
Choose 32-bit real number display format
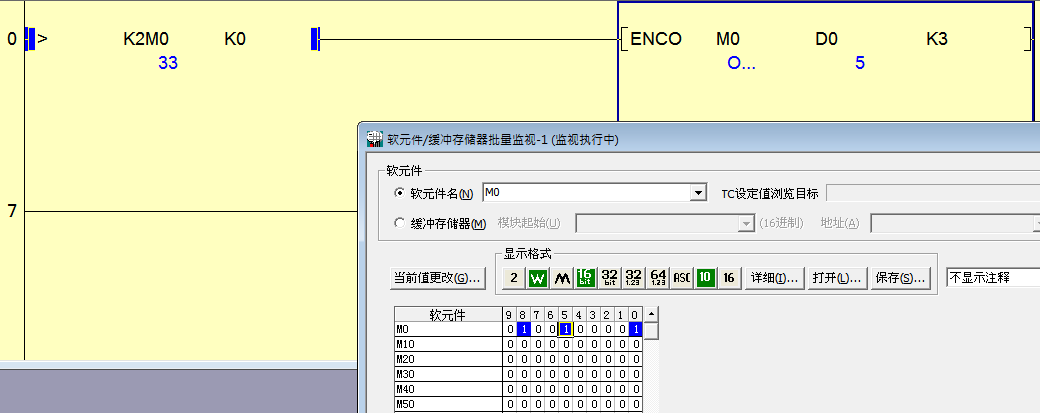634,278
